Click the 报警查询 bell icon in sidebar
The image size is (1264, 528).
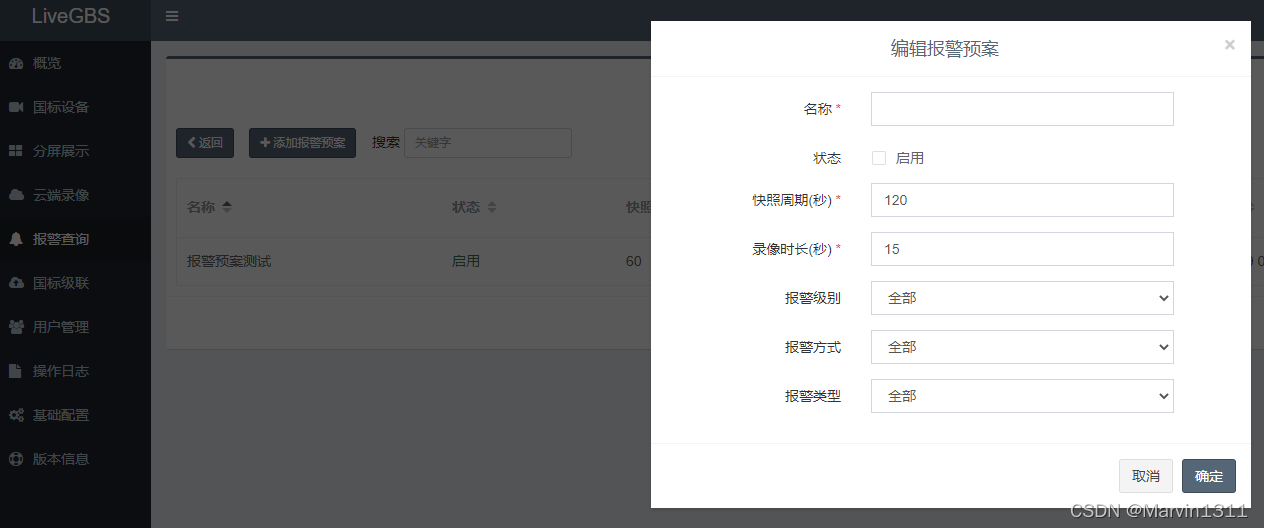16,239
